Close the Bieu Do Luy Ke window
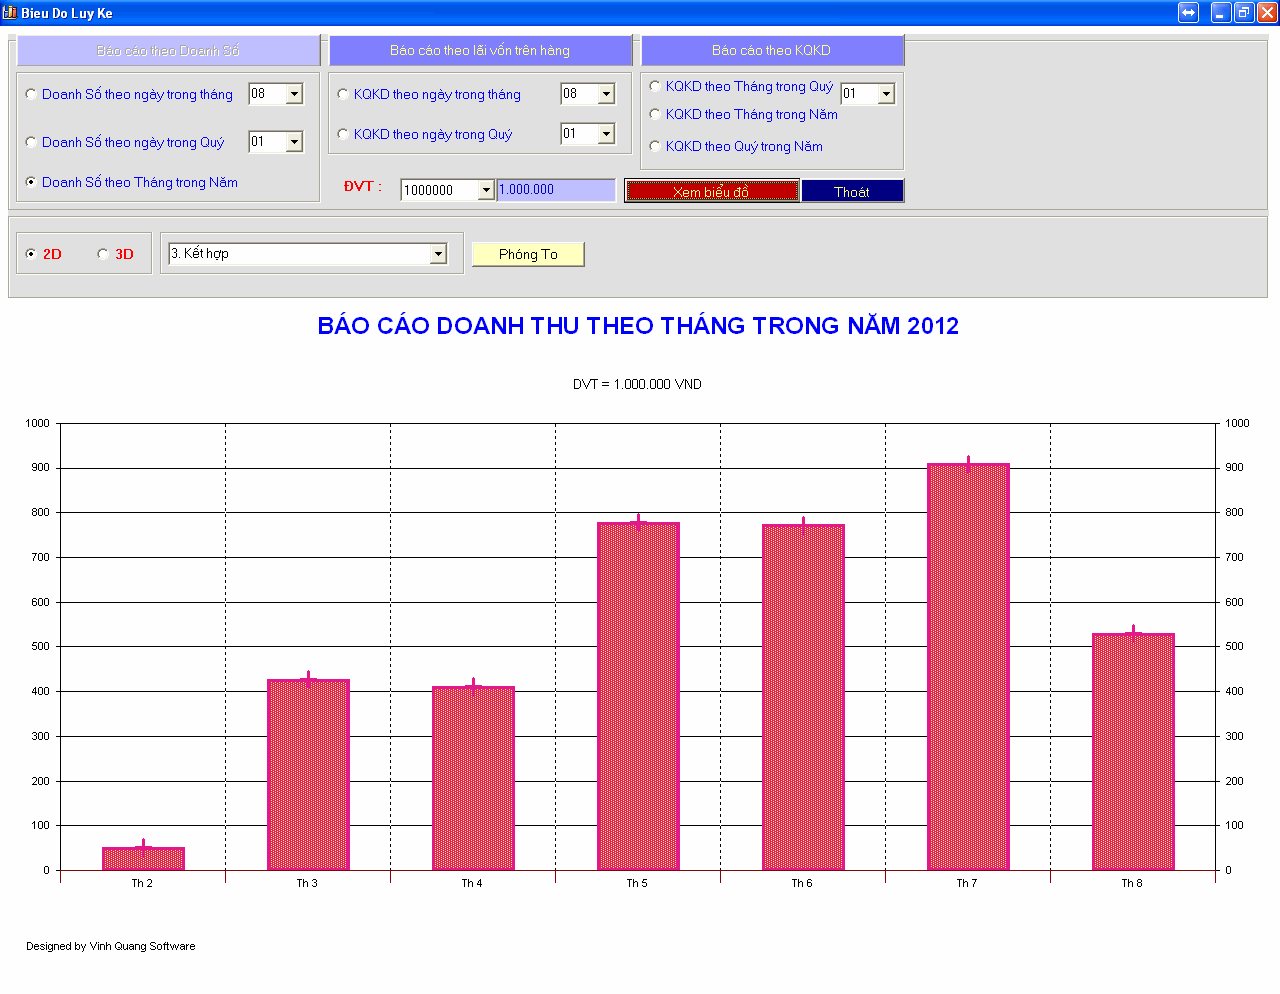The image size is (1280, 994). coord(1267,12)
